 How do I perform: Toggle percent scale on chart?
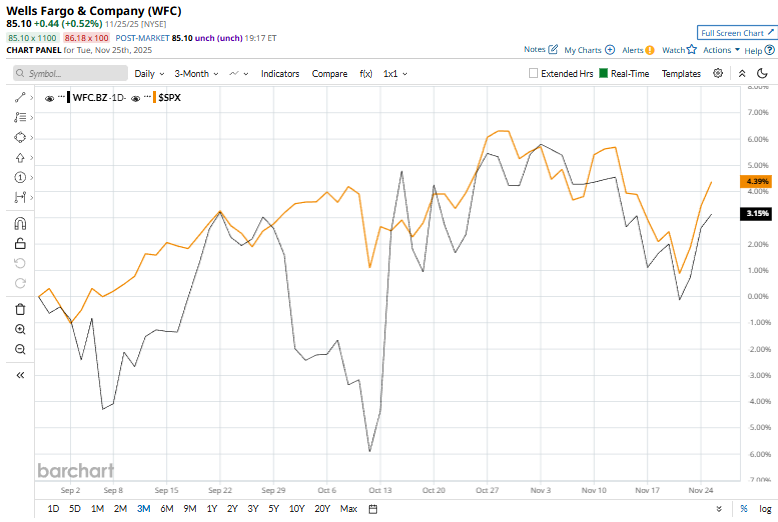click(x=744, y=509)
